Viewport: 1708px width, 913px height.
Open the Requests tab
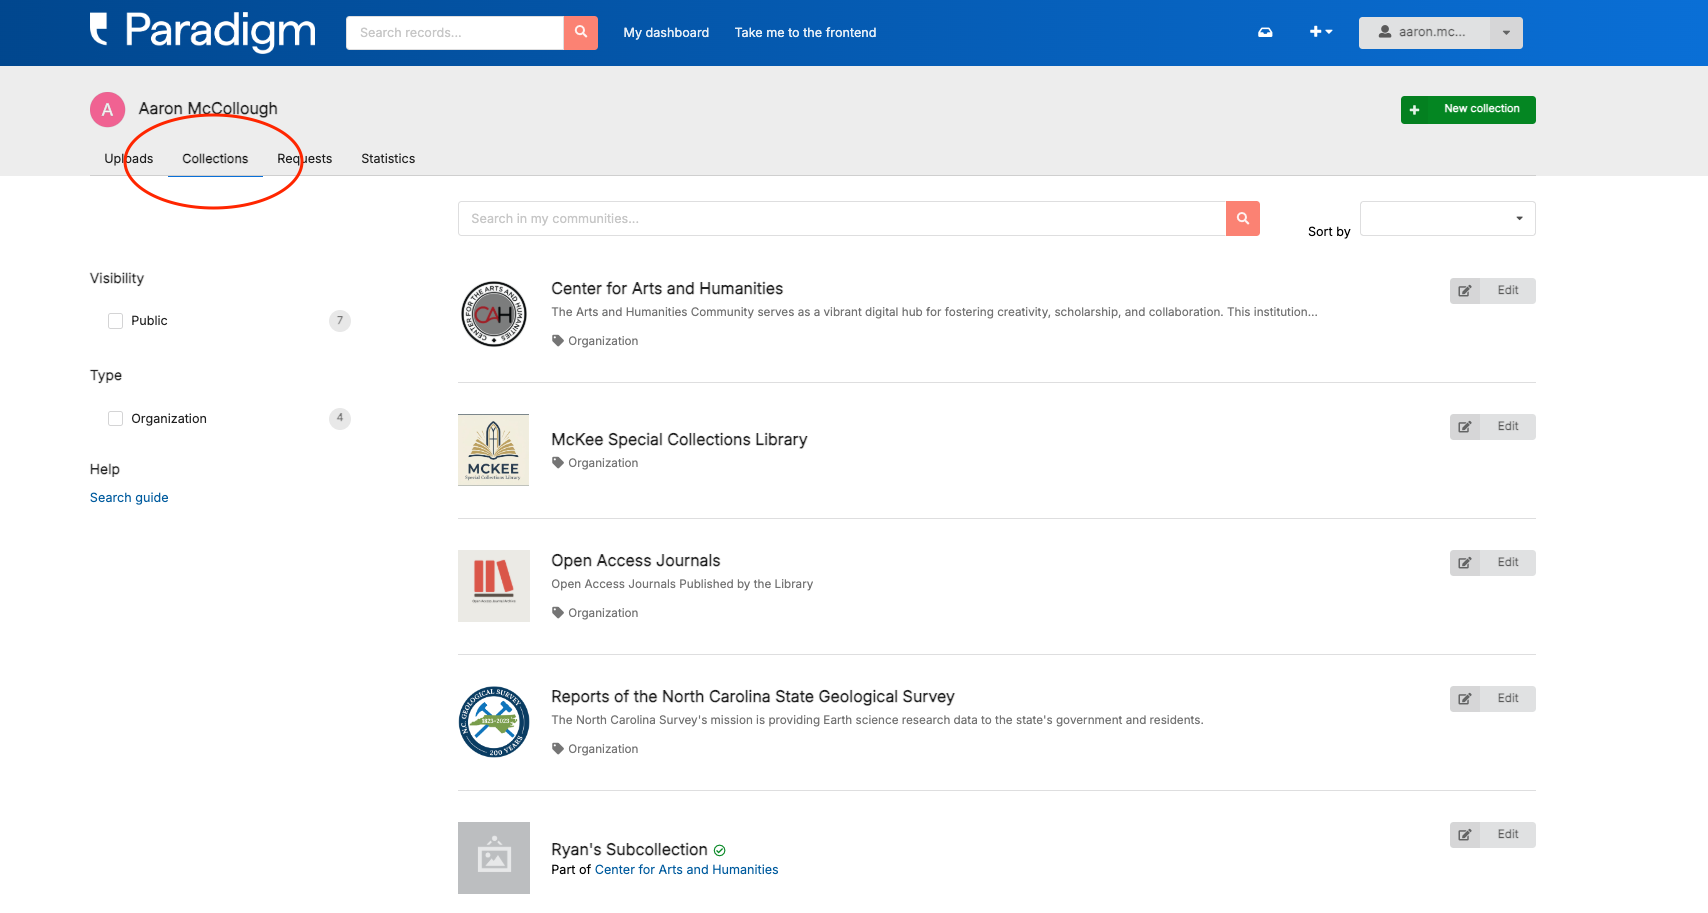[305, 159]
